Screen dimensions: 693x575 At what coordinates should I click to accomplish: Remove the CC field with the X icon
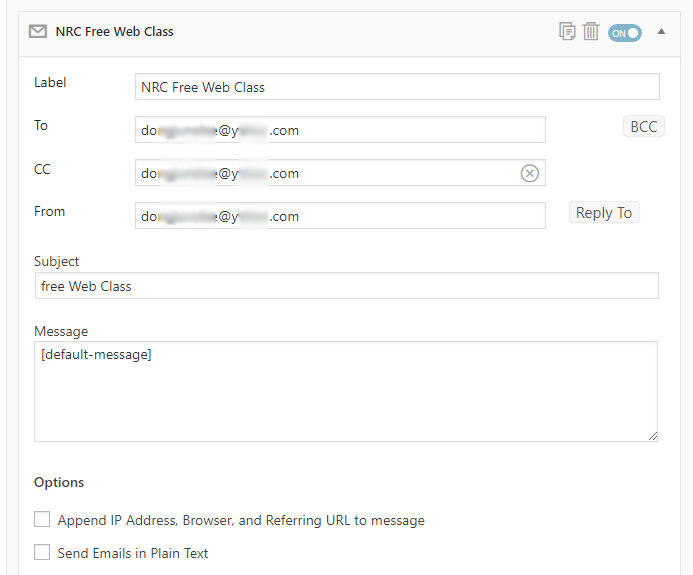click(530, 173)
